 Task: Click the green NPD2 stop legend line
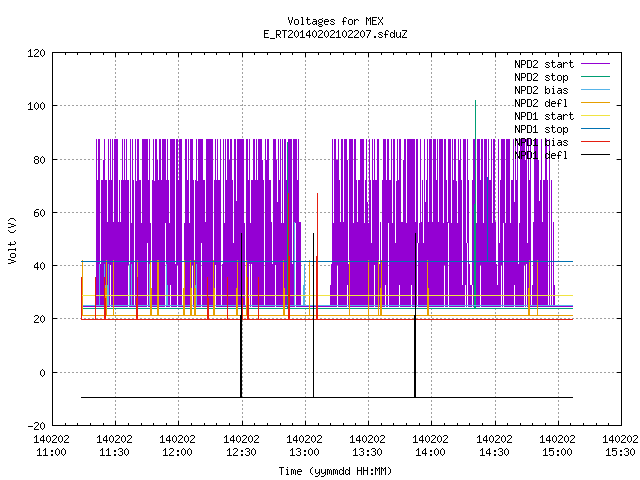pyautogui.click(x=595, y=76)
